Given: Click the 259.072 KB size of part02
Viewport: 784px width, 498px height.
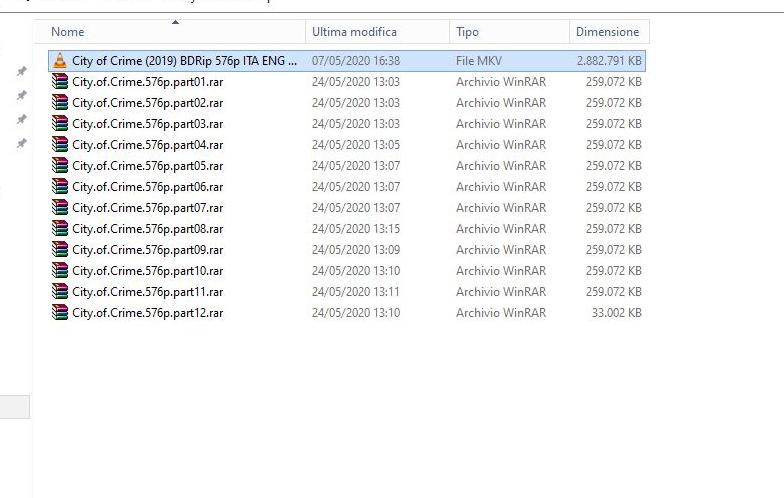Looking at the screenshot, I should [x=614, y=103].
